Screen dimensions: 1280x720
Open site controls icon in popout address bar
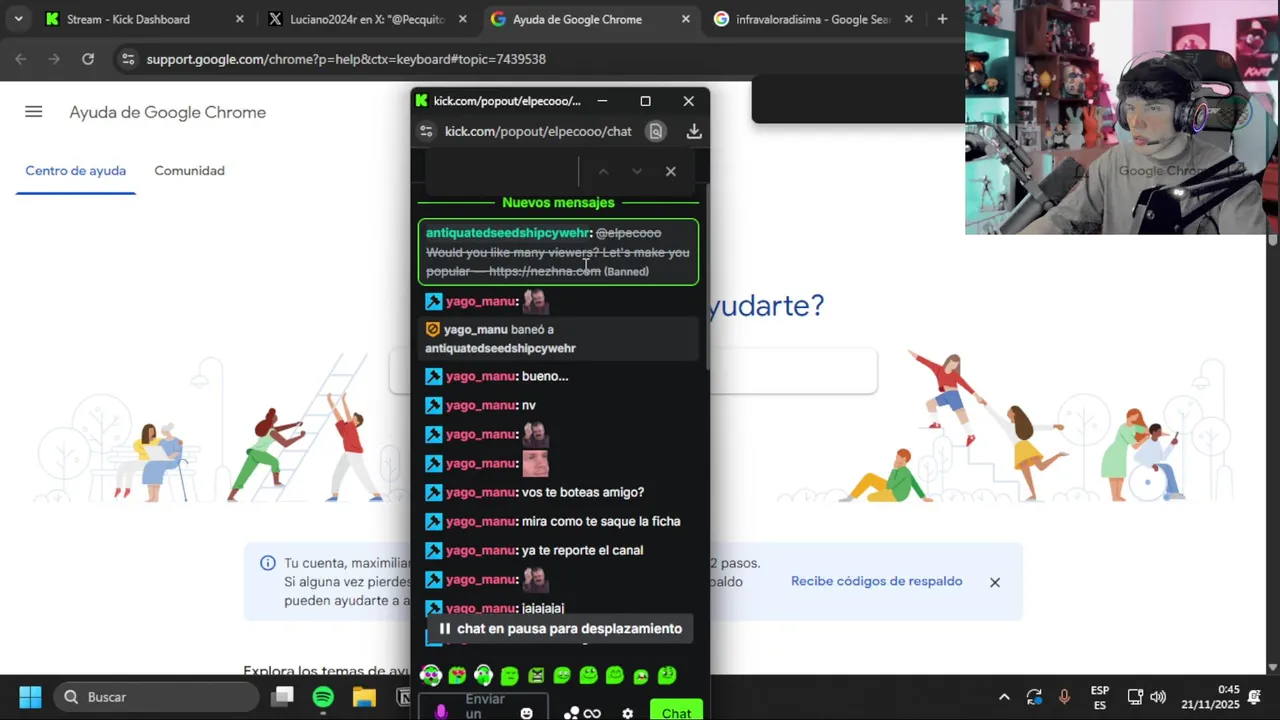coord(426,131)
